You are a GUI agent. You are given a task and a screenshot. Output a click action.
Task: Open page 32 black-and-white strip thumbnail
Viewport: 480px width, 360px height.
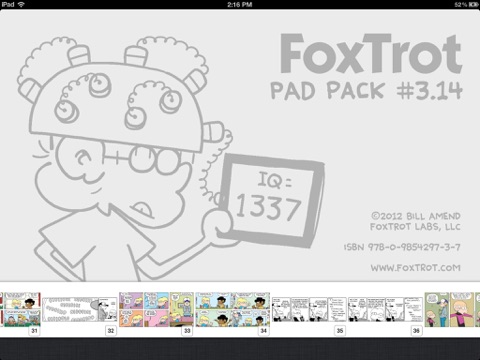[80, 310]
